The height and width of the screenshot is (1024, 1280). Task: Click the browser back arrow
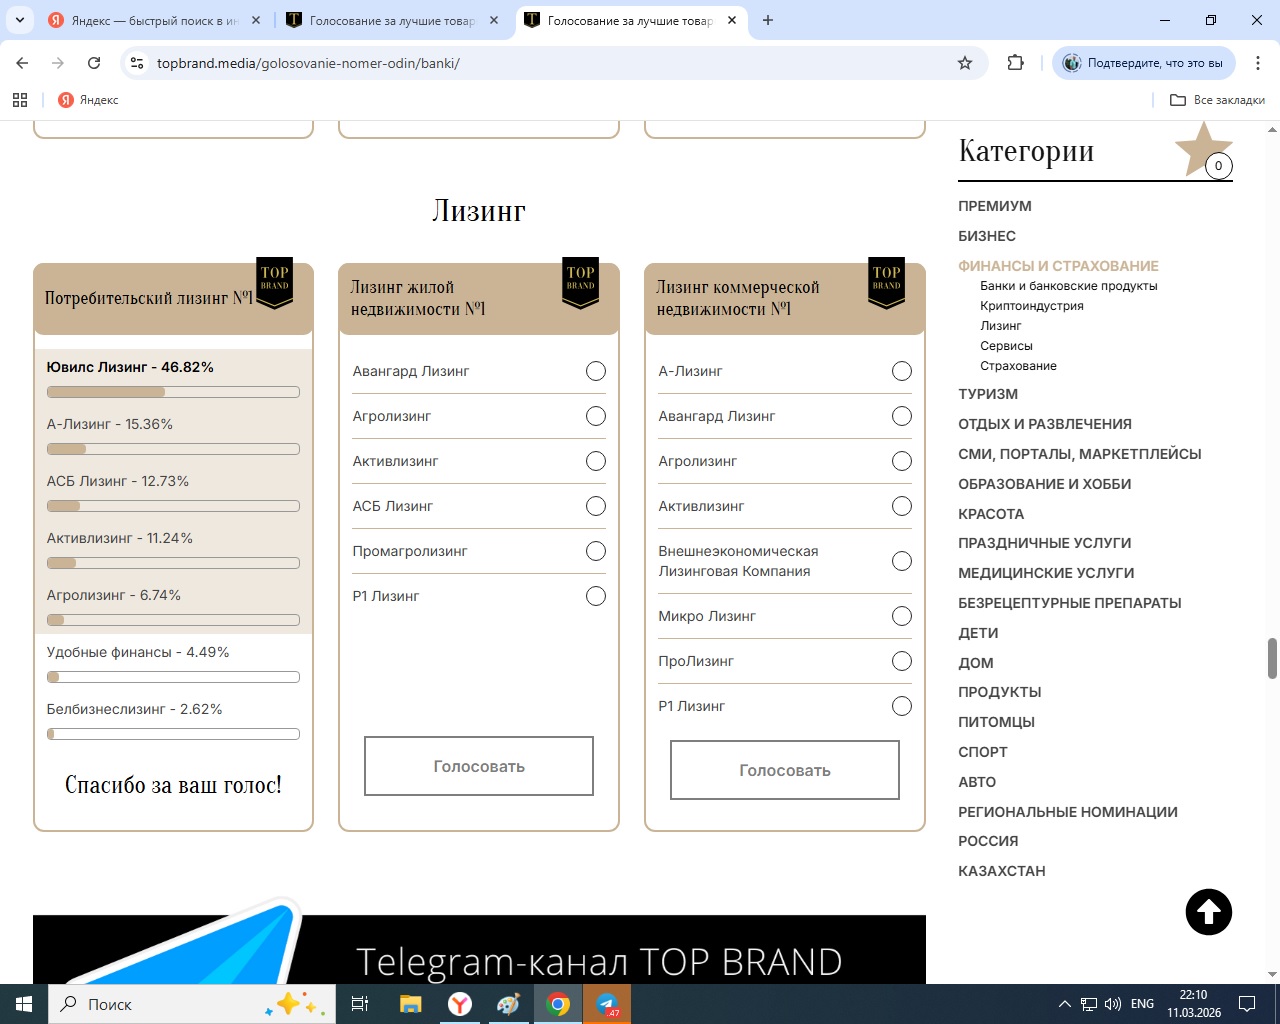click(x=22, y=63)
